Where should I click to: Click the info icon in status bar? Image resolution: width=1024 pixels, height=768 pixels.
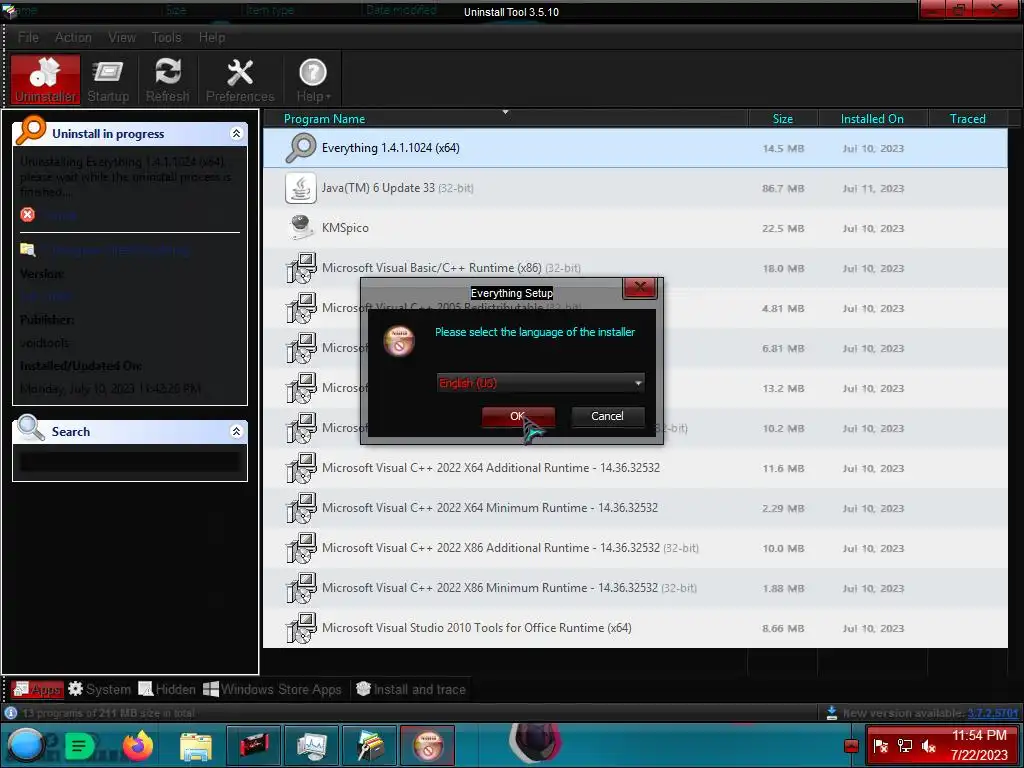[x=10, y=713]
